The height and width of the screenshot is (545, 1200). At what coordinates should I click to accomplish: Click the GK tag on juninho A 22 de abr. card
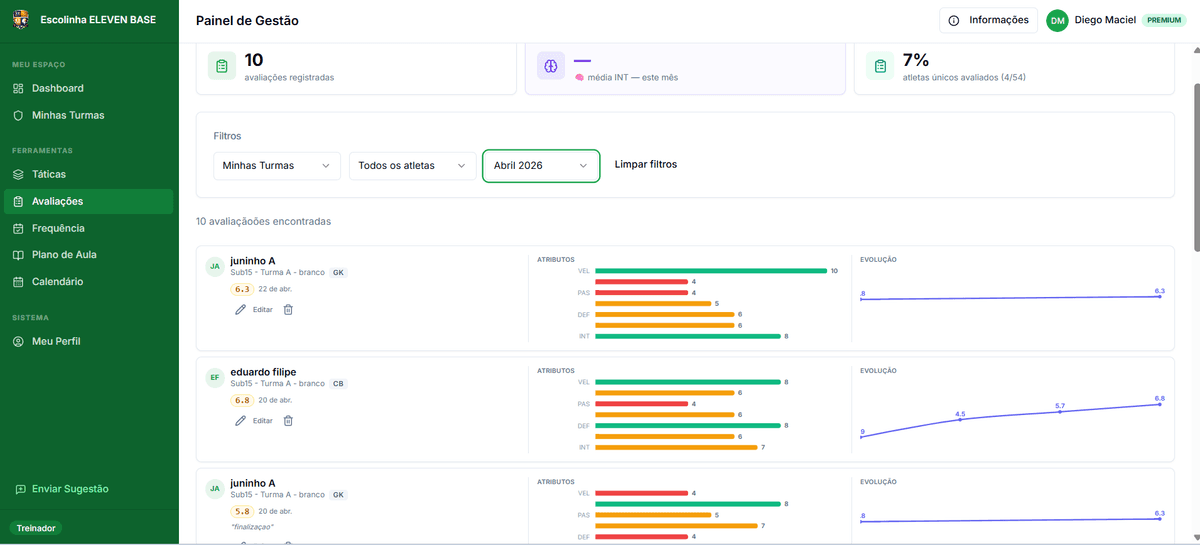click(x=338, y=272)
